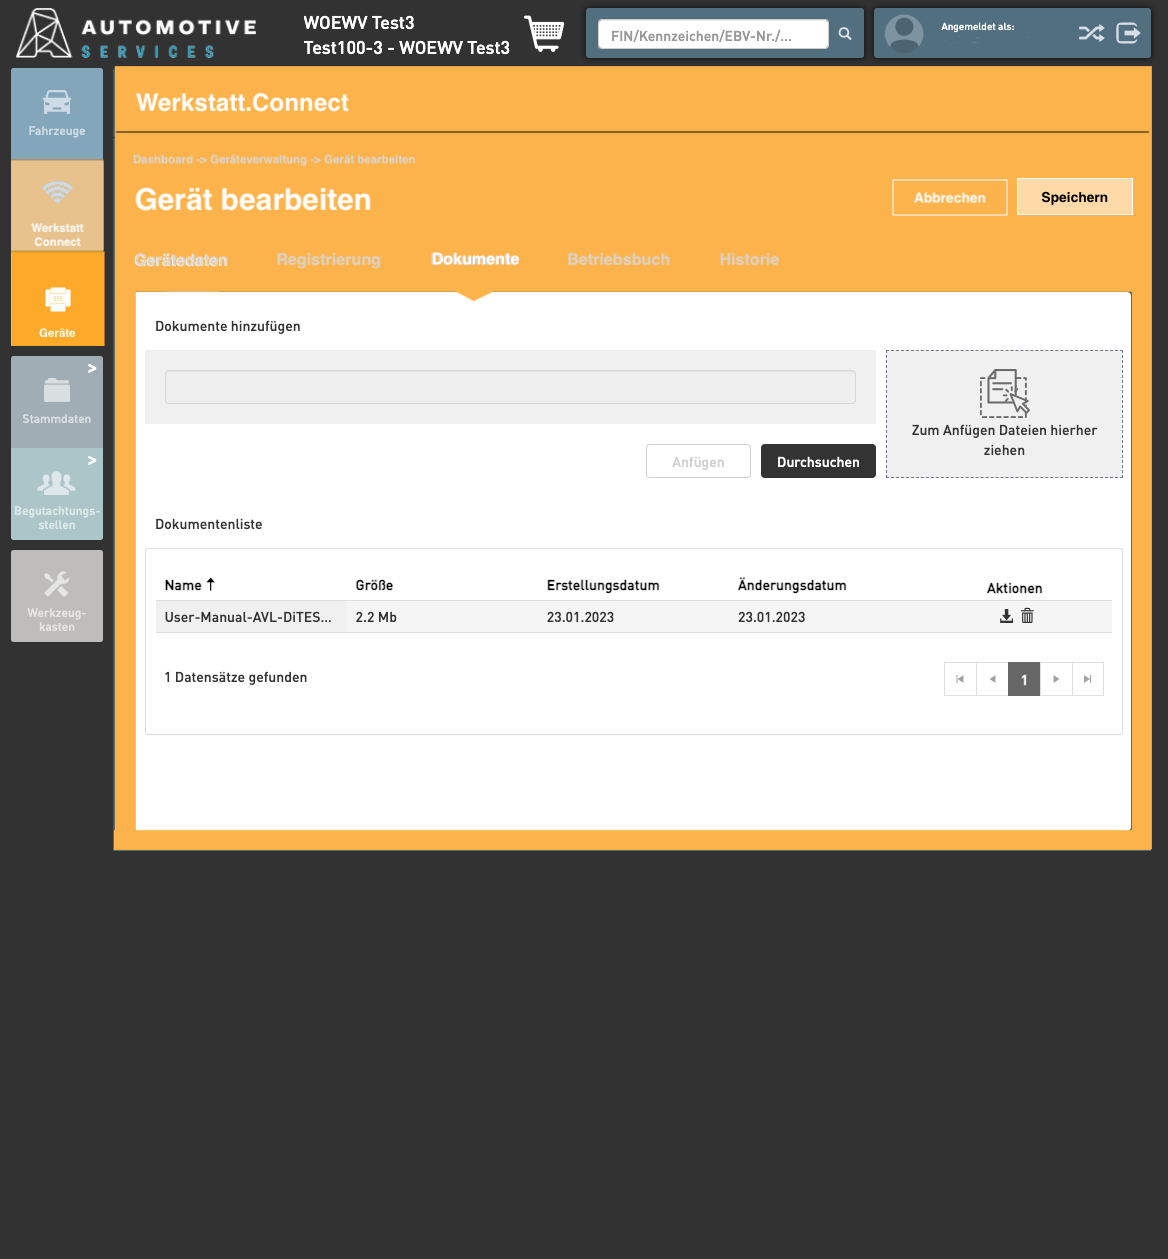Expand the Begutachtungsstellen sidebar menu
This screenshot has width=1168, height=1259.
tap(57, 495)
